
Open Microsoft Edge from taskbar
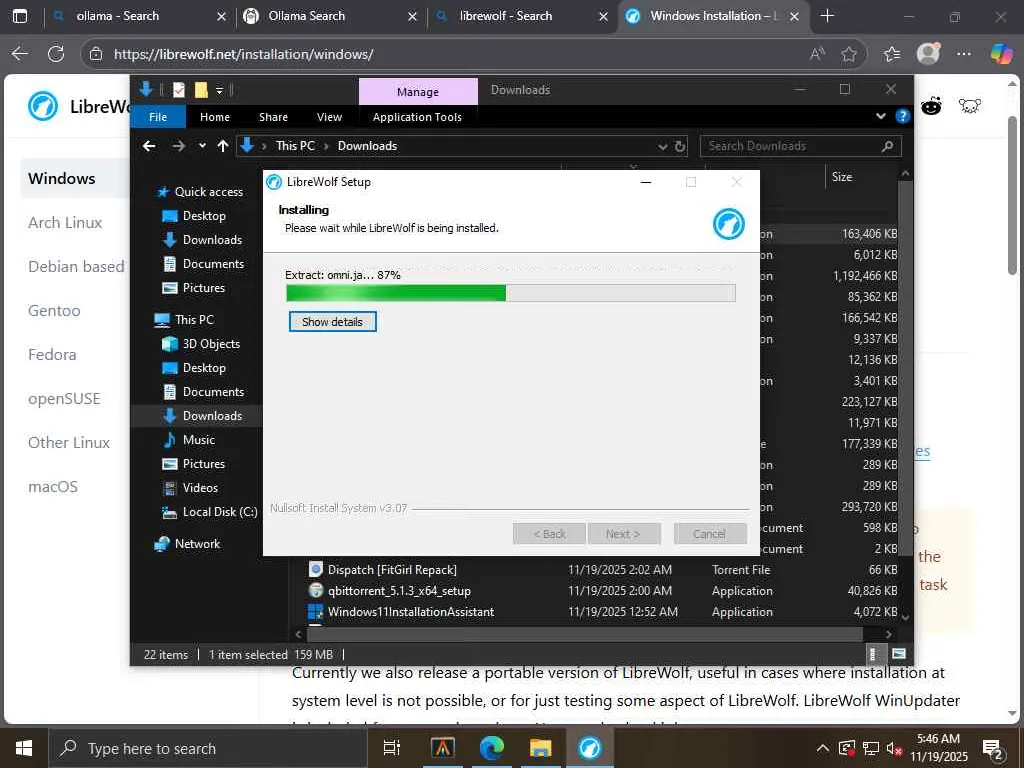(491, 748)
